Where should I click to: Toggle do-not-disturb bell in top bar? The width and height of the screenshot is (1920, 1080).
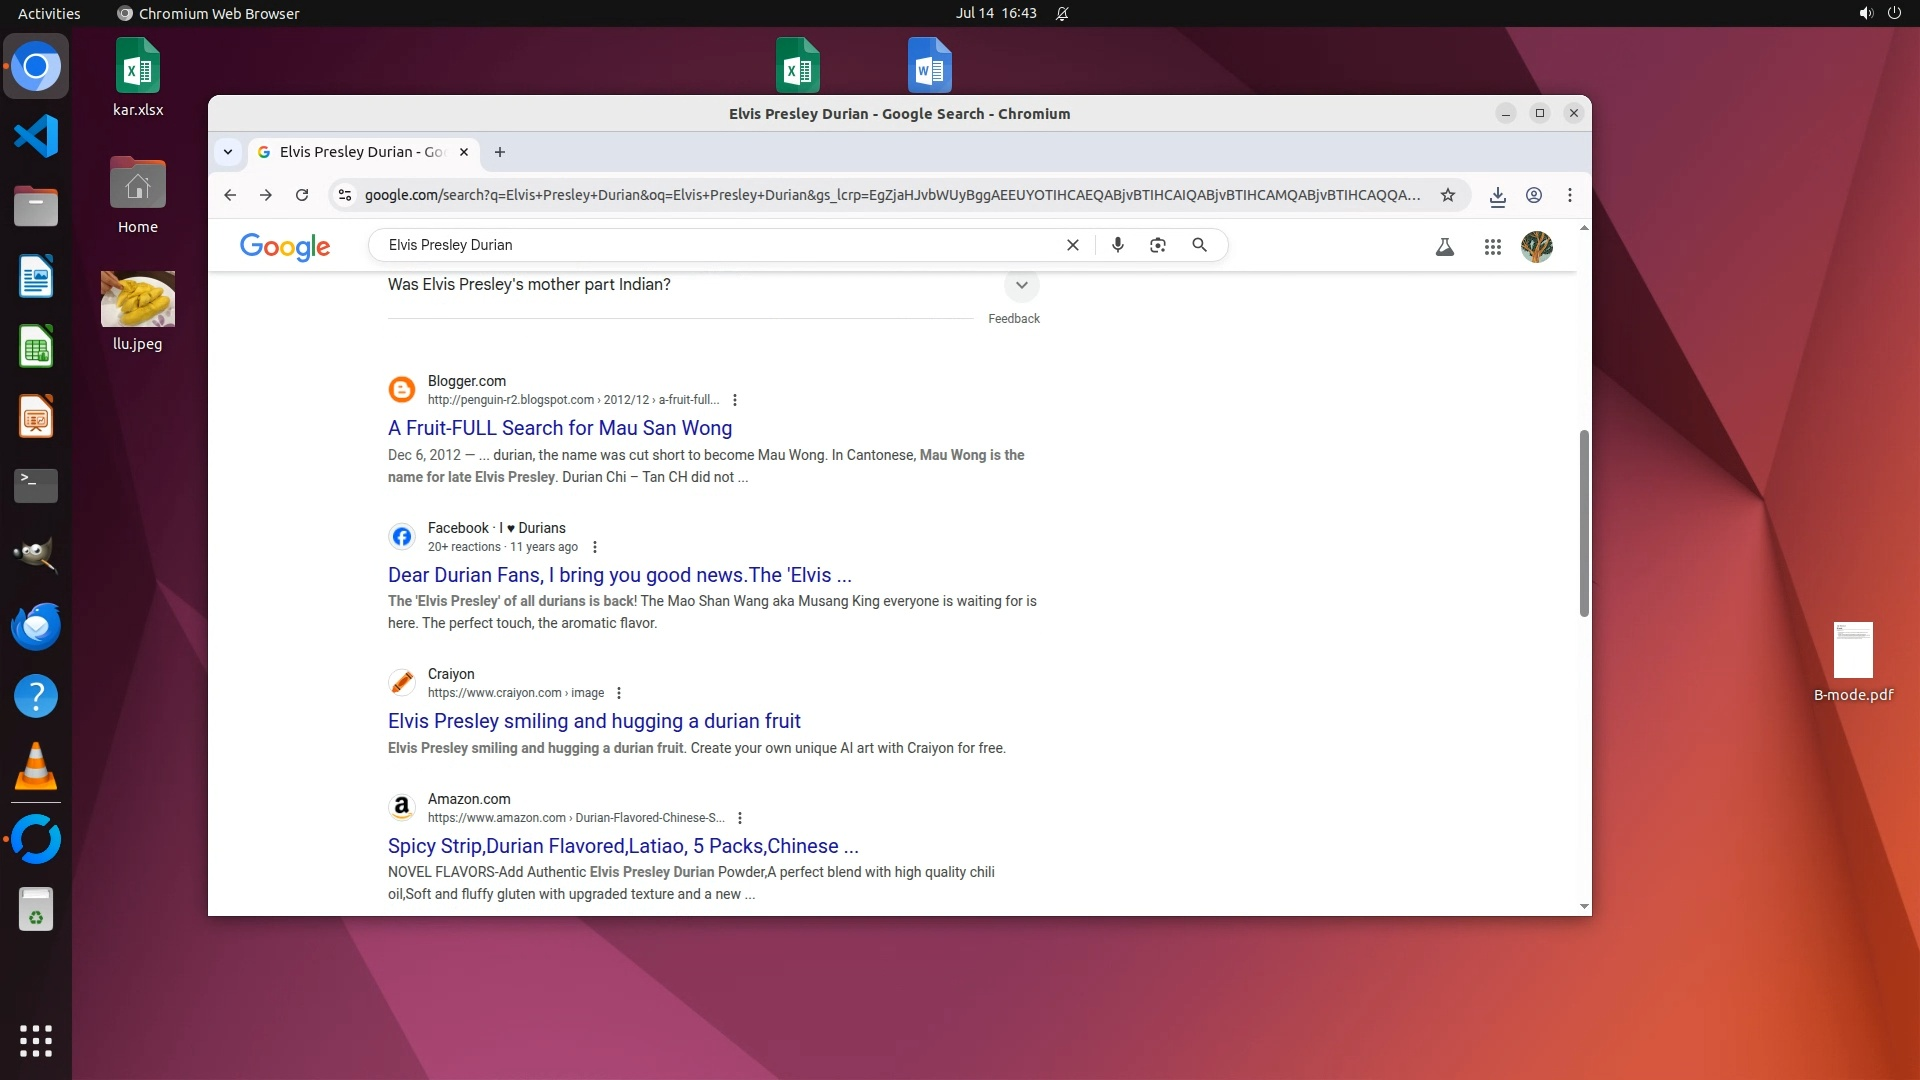click(1062, 13)
